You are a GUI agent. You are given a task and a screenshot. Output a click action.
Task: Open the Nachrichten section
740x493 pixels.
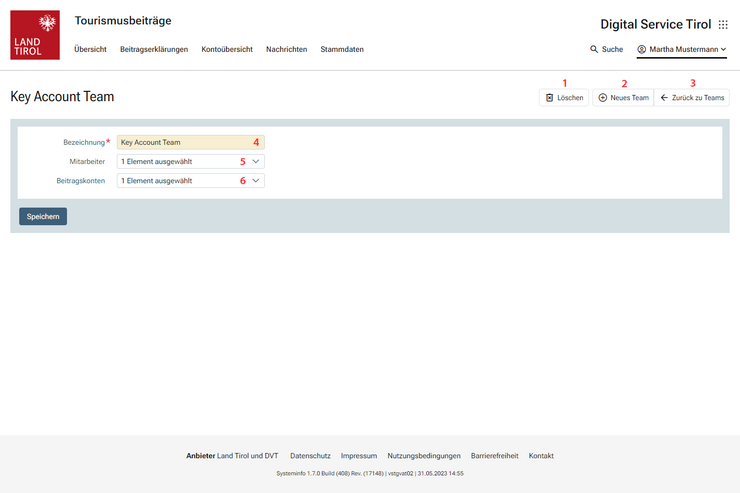coord(286,49)
